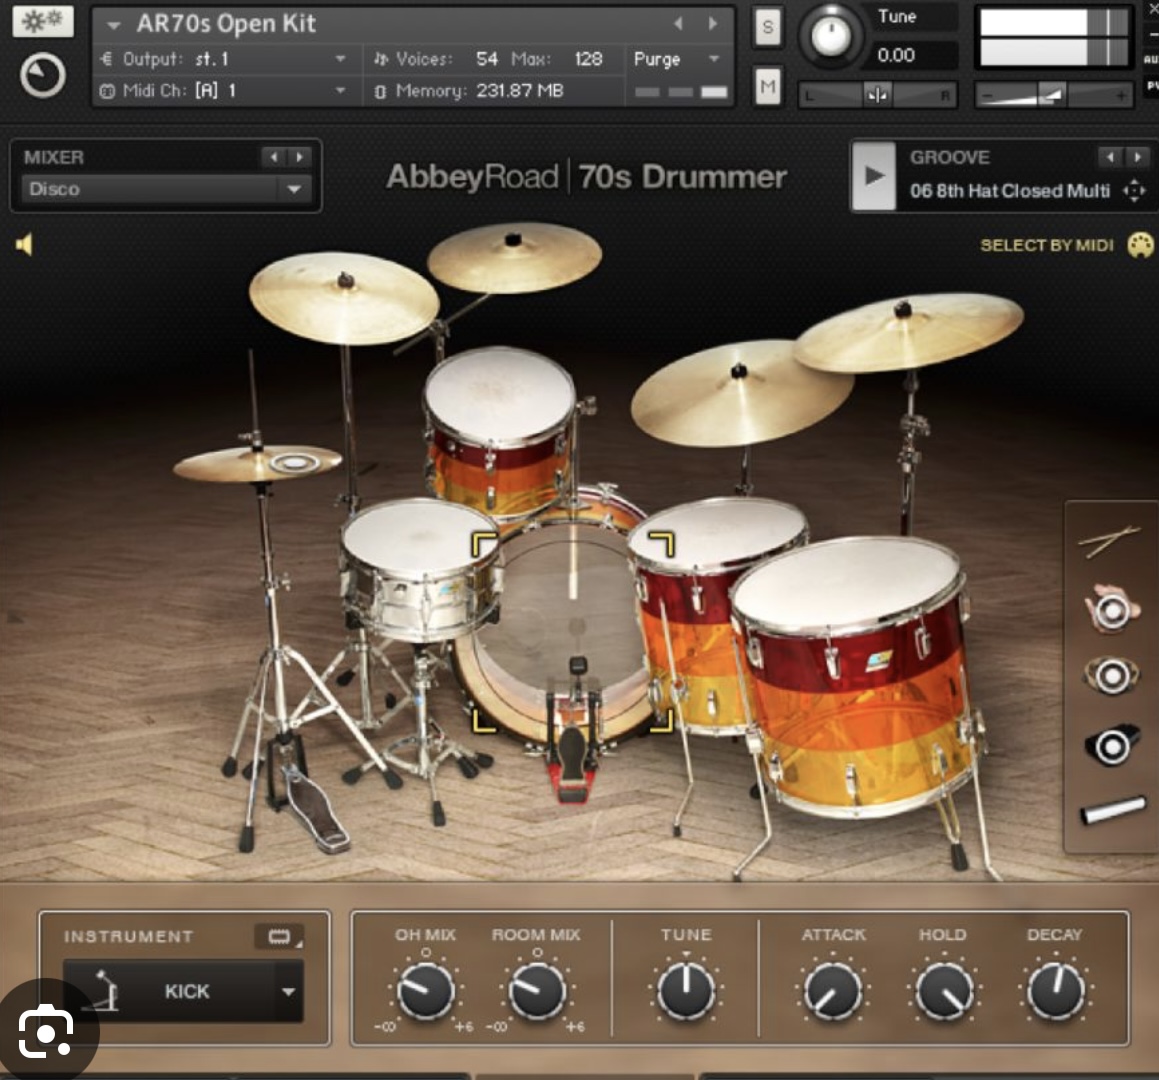Open the Google Lens camera search icon
The width and height of the screenshot is (1159, 1080).
tap(45, 1030)
